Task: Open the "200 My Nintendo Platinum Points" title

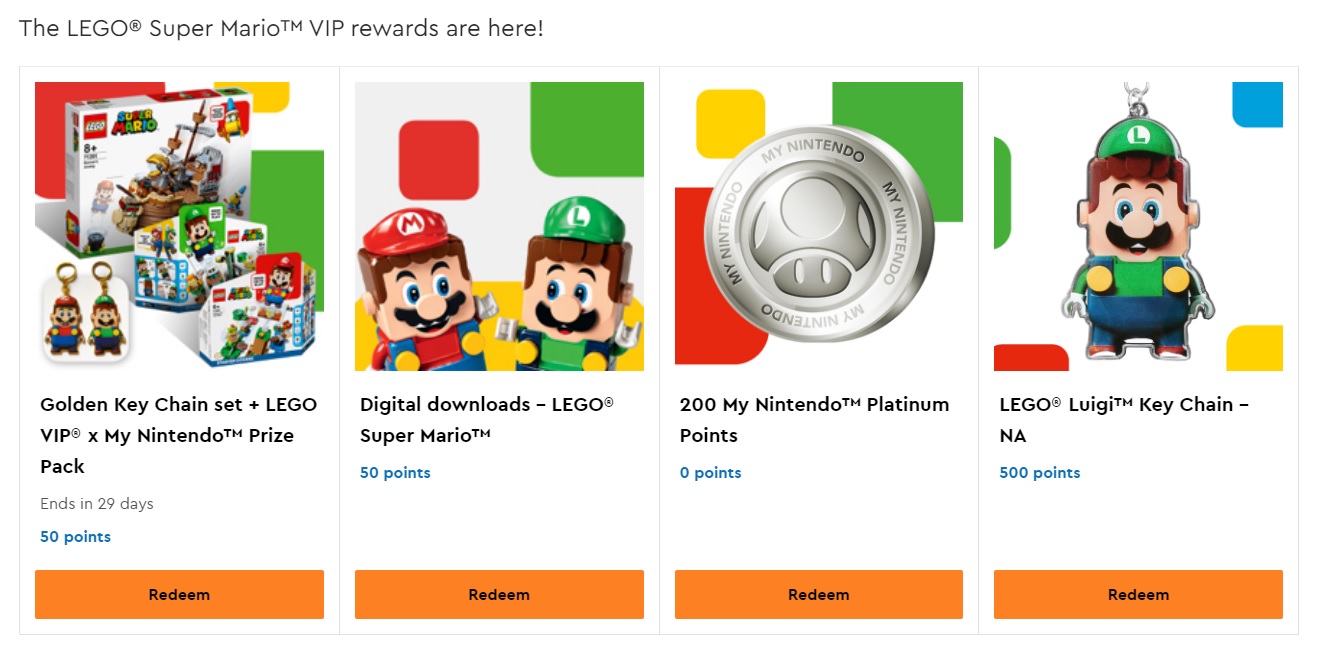Action: 816,419
